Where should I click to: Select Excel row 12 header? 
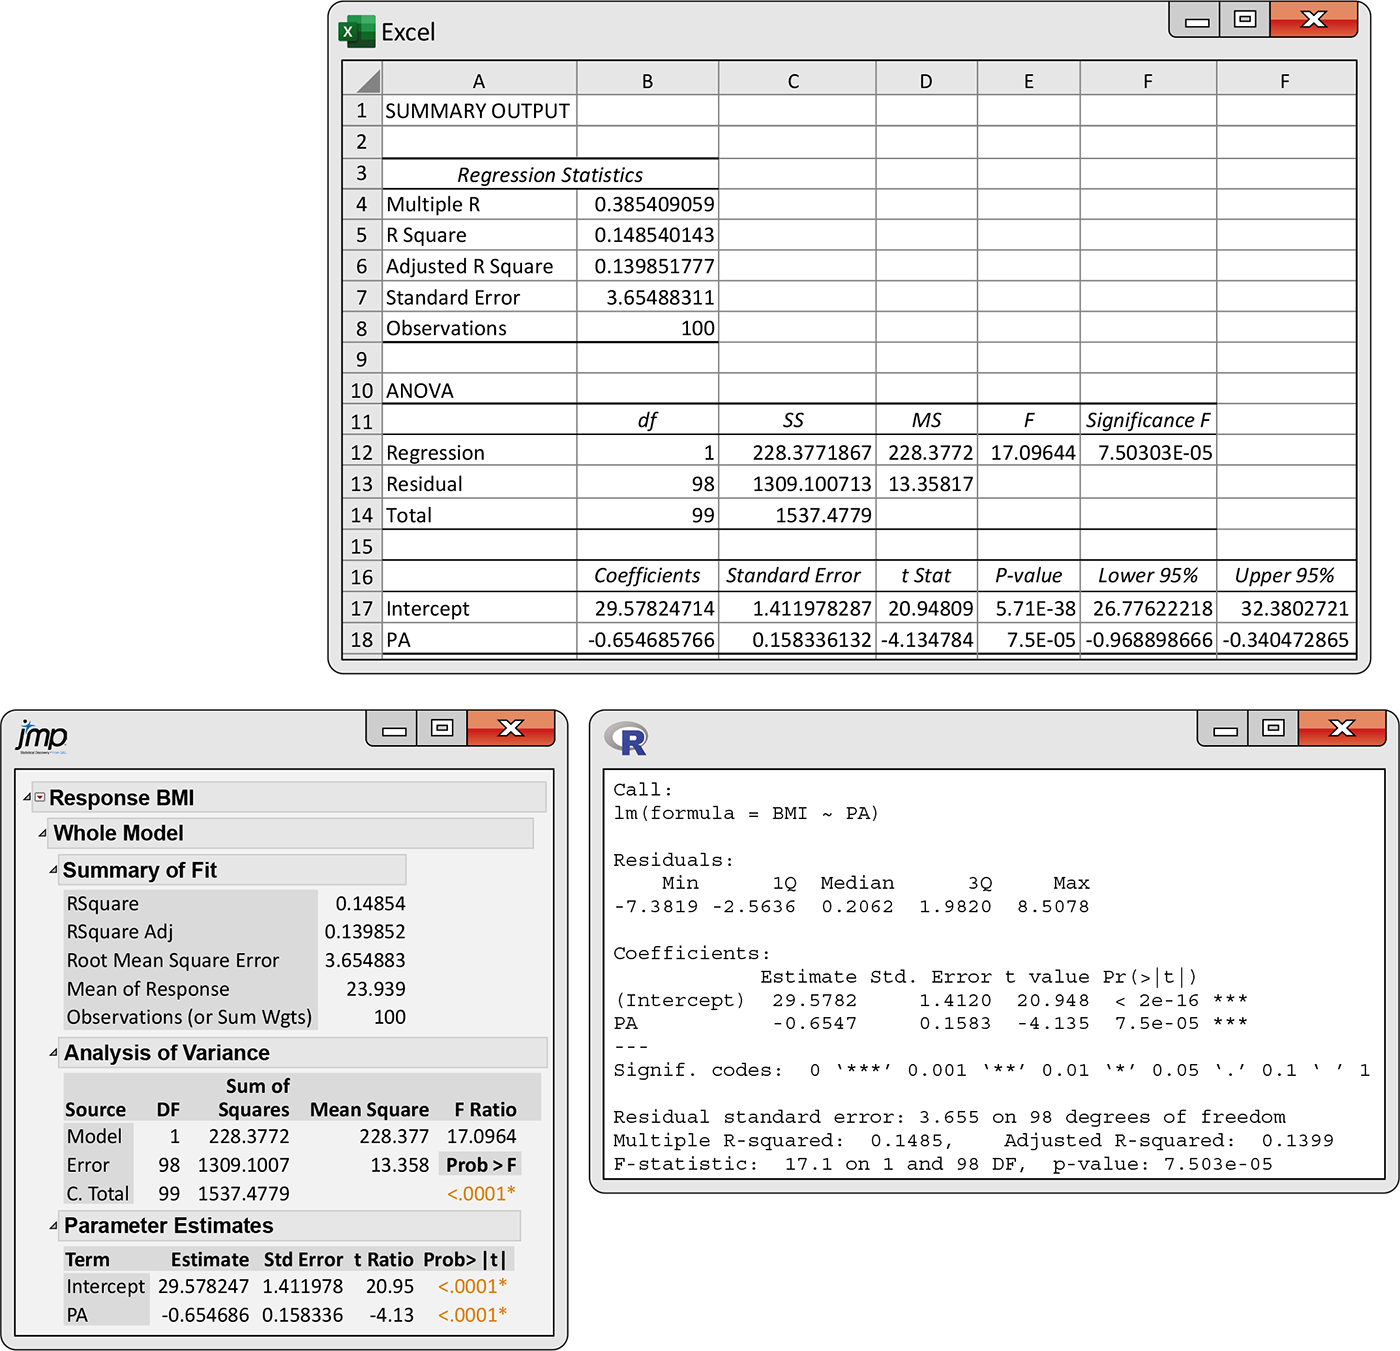pyautogui.click(x=362, y=453)
